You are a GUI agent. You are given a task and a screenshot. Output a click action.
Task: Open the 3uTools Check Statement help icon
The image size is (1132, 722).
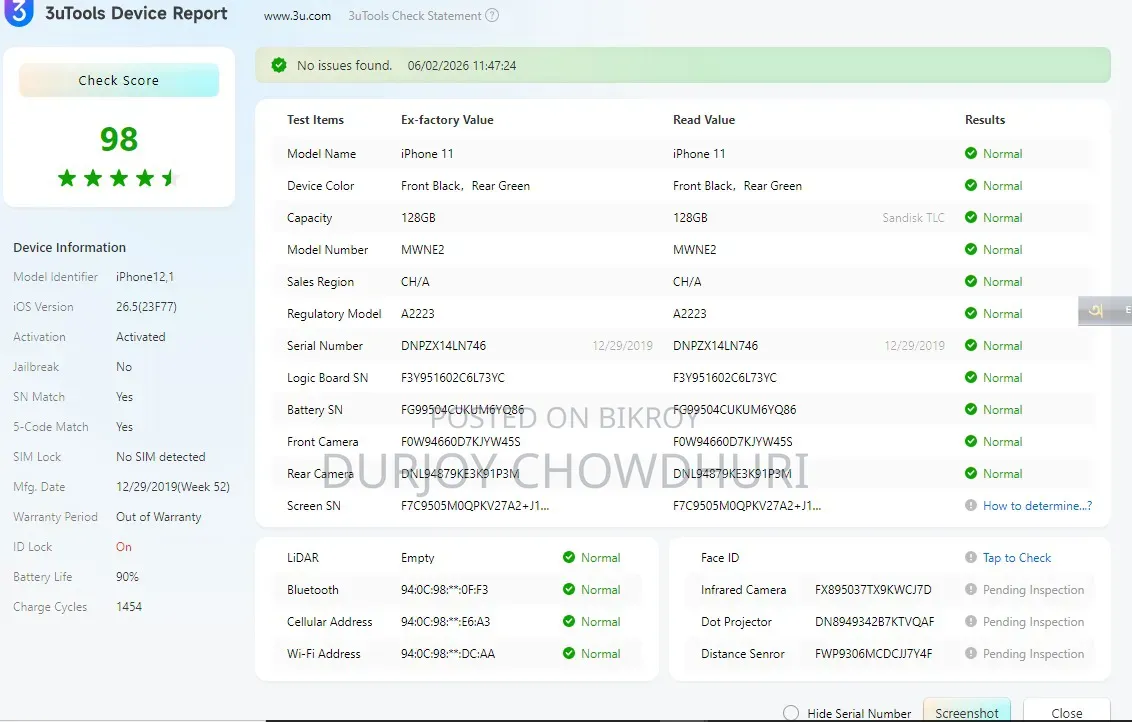[492, 15]
